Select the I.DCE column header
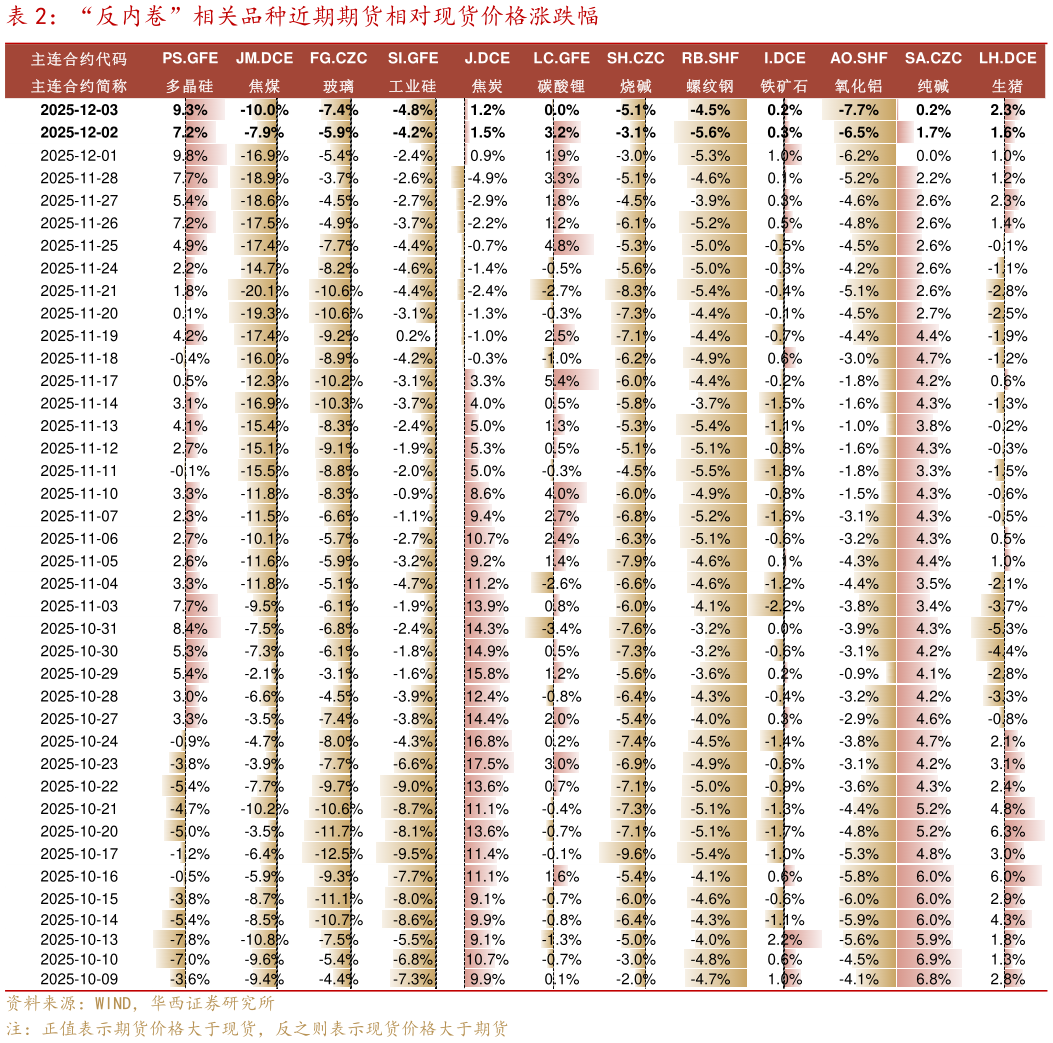 pyautogui.click(x=784, y=59)
